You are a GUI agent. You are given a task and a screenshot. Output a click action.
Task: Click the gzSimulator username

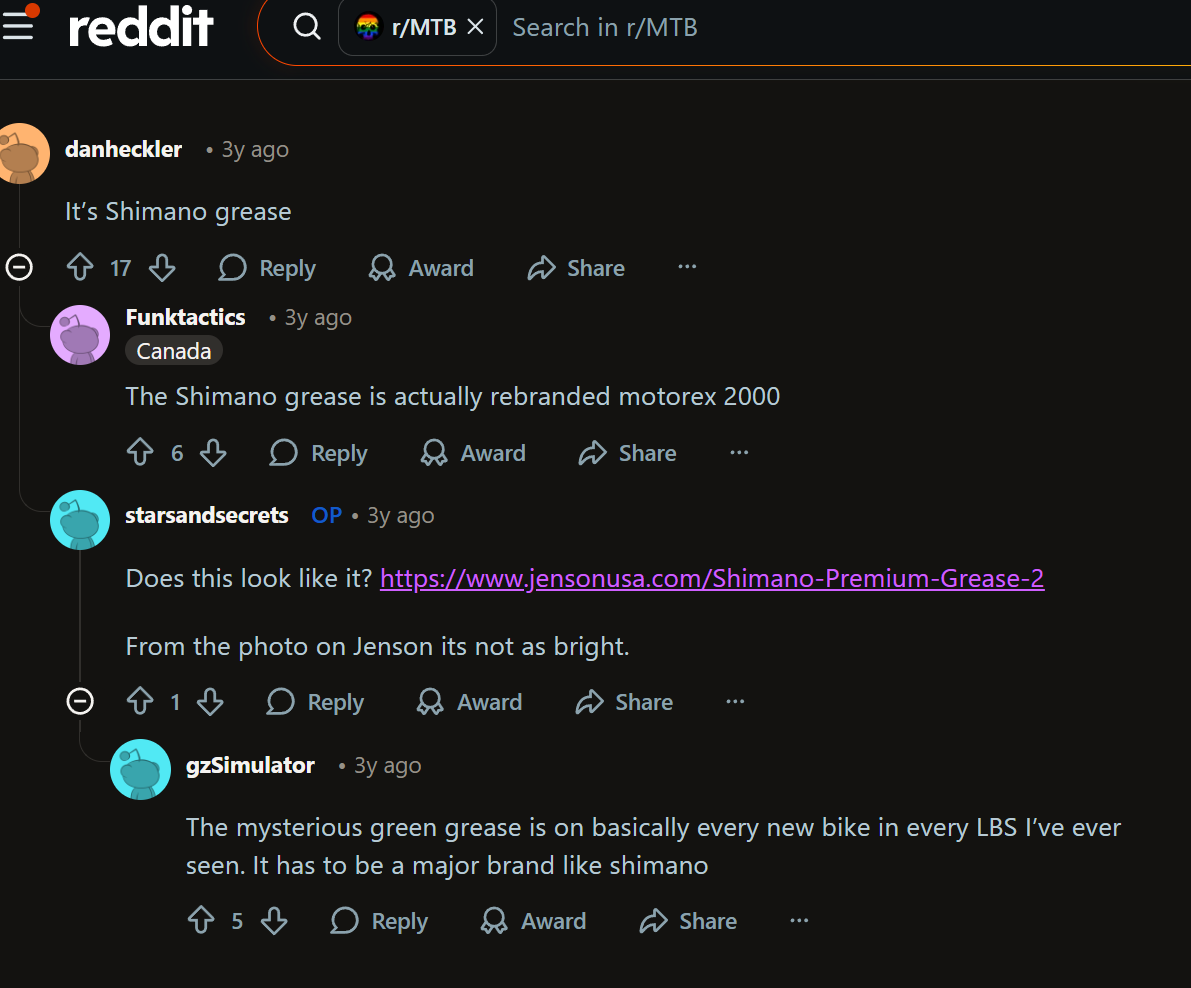[250, 765]
